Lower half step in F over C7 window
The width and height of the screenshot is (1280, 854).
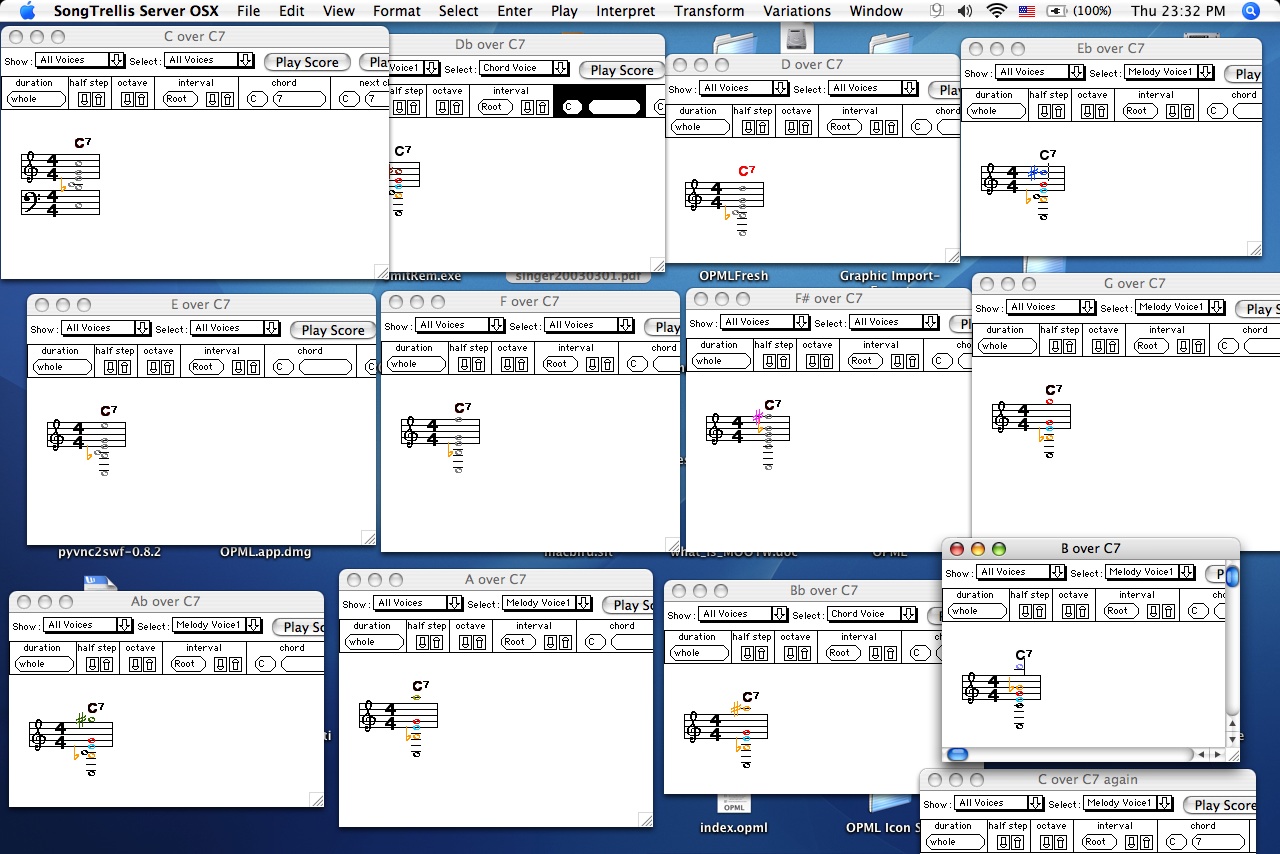464,364
